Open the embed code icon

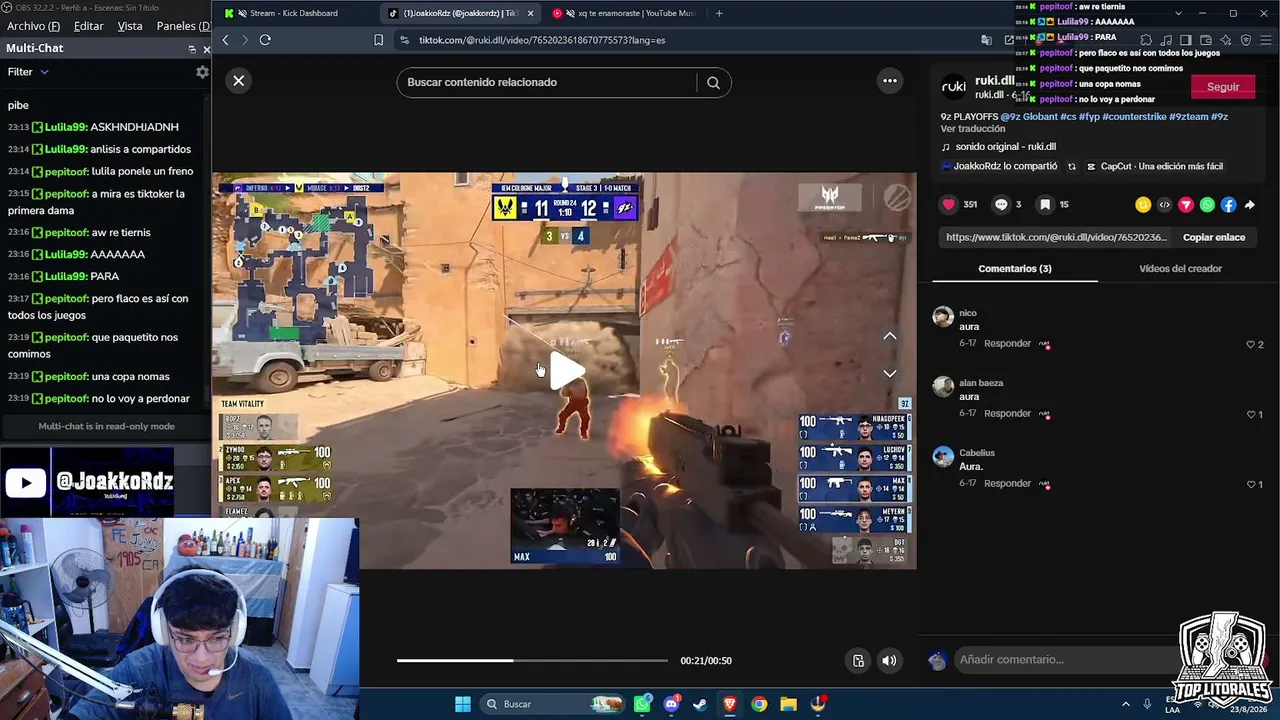1164,205
